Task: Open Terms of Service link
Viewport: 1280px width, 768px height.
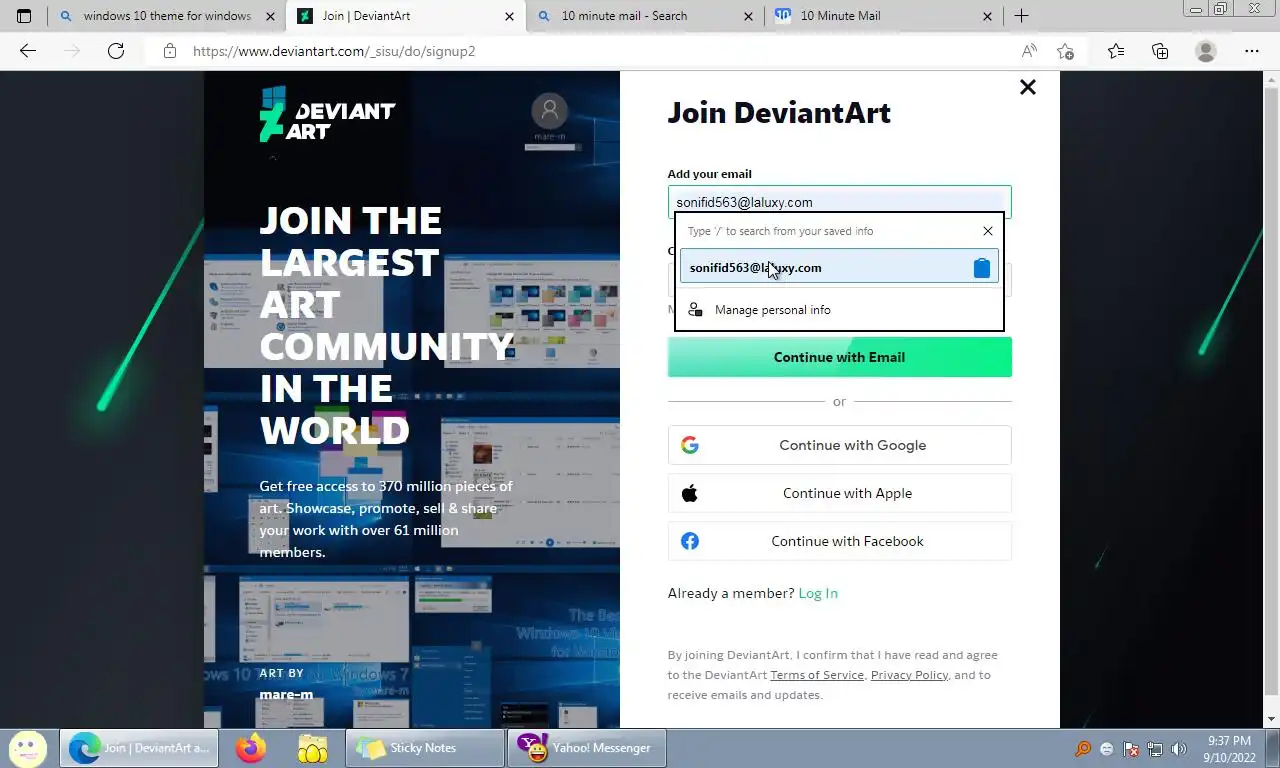Action: click(x=817, y=675)
